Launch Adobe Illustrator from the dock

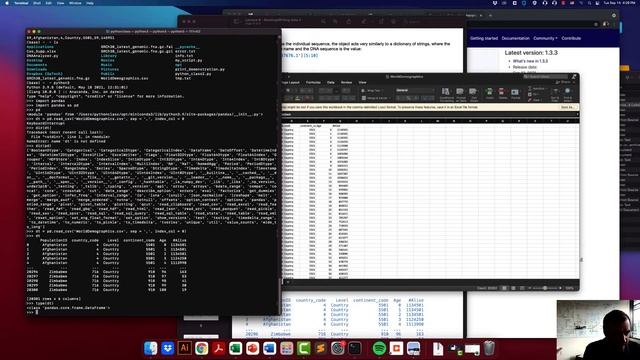click(x=184, y=348)
